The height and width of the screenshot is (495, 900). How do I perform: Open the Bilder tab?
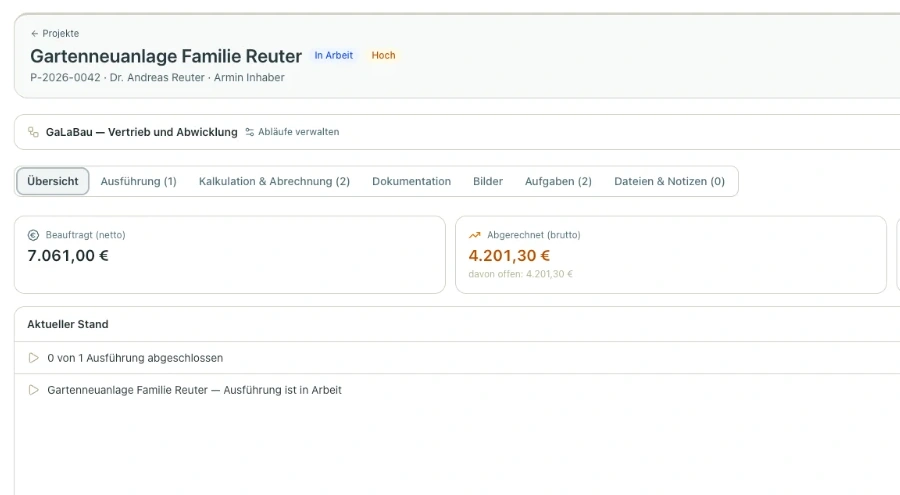point(488,181)
